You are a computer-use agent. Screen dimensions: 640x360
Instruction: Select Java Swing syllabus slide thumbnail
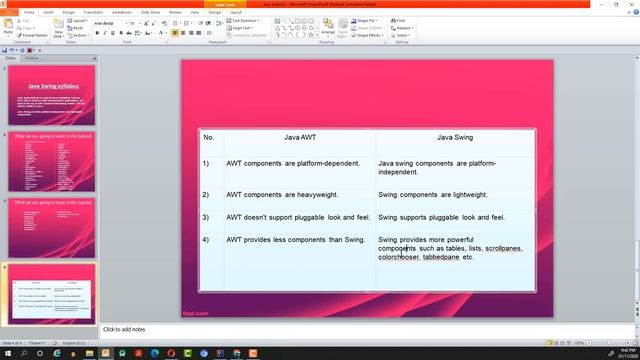pos(51,95)
